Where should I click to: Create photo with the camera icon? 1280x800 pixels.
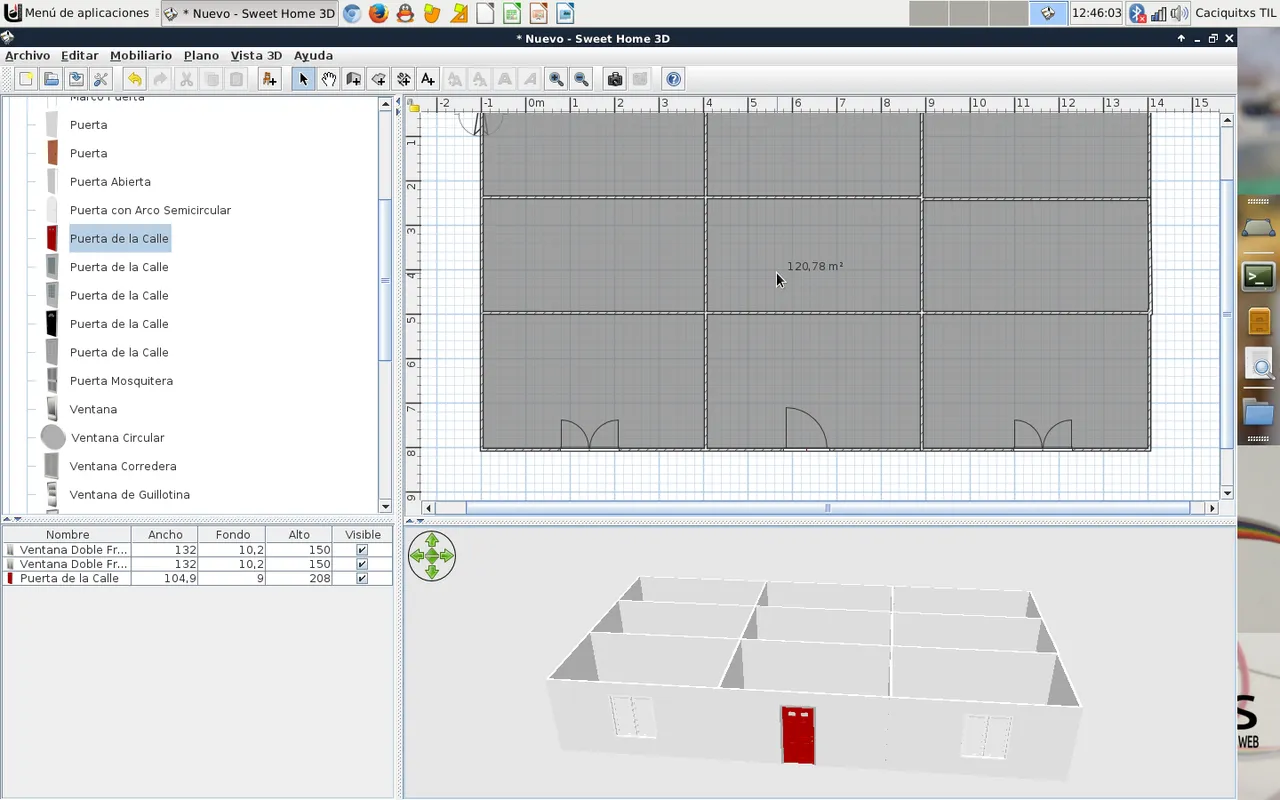(x=615, y=79)
